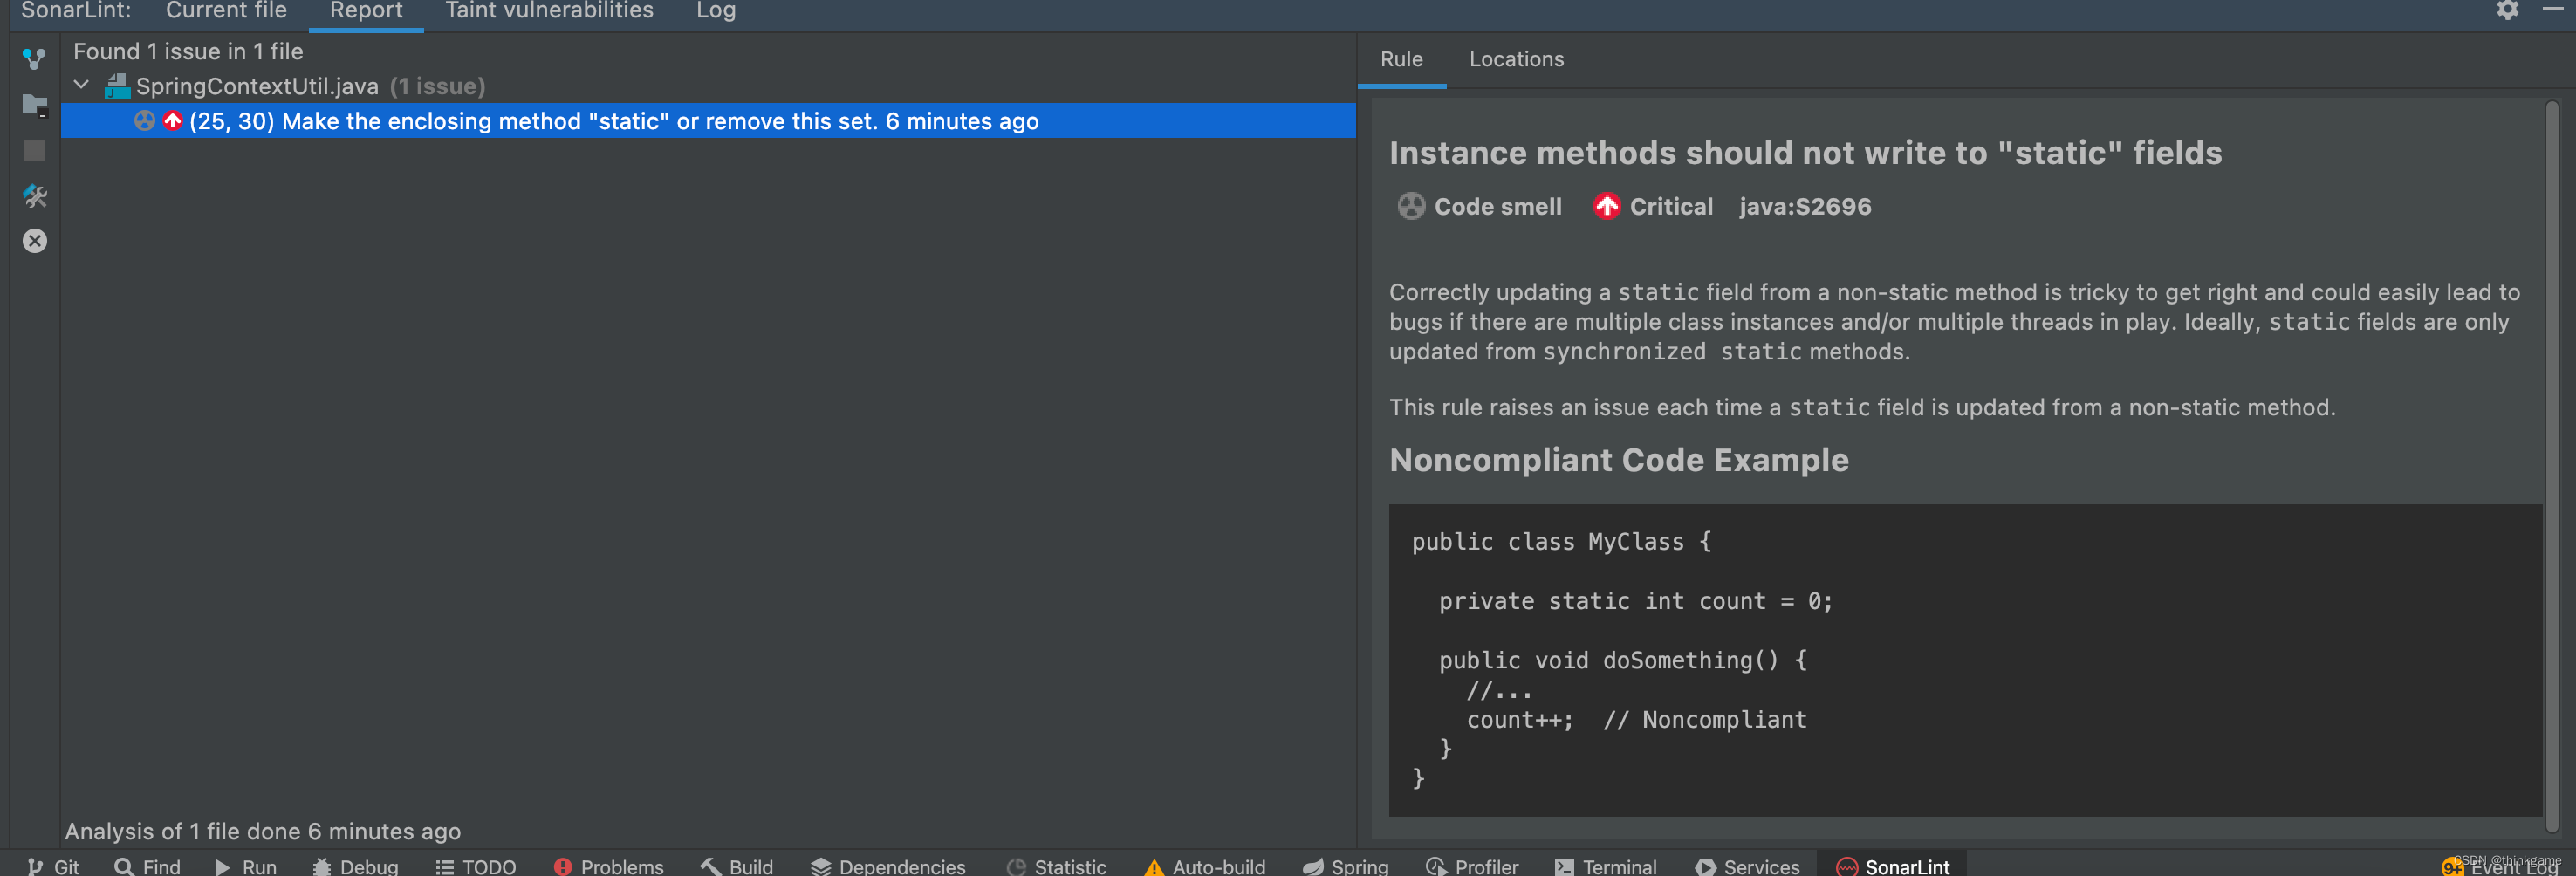This screenshot has height=876, width=2576.
Task: Click the folder grouping icon in the sidebar
Action: (x=34, y=104)
